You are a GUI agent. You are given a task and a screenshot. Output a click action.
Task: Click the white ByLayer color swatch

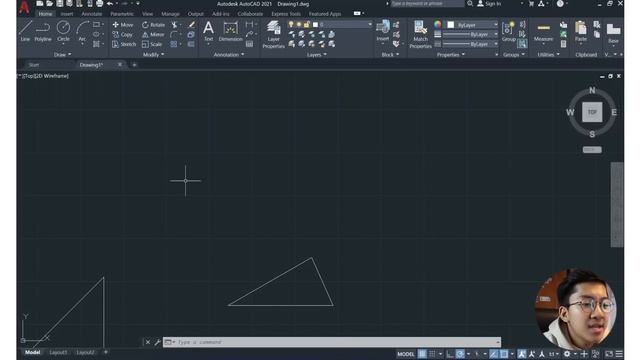[451, 25]
